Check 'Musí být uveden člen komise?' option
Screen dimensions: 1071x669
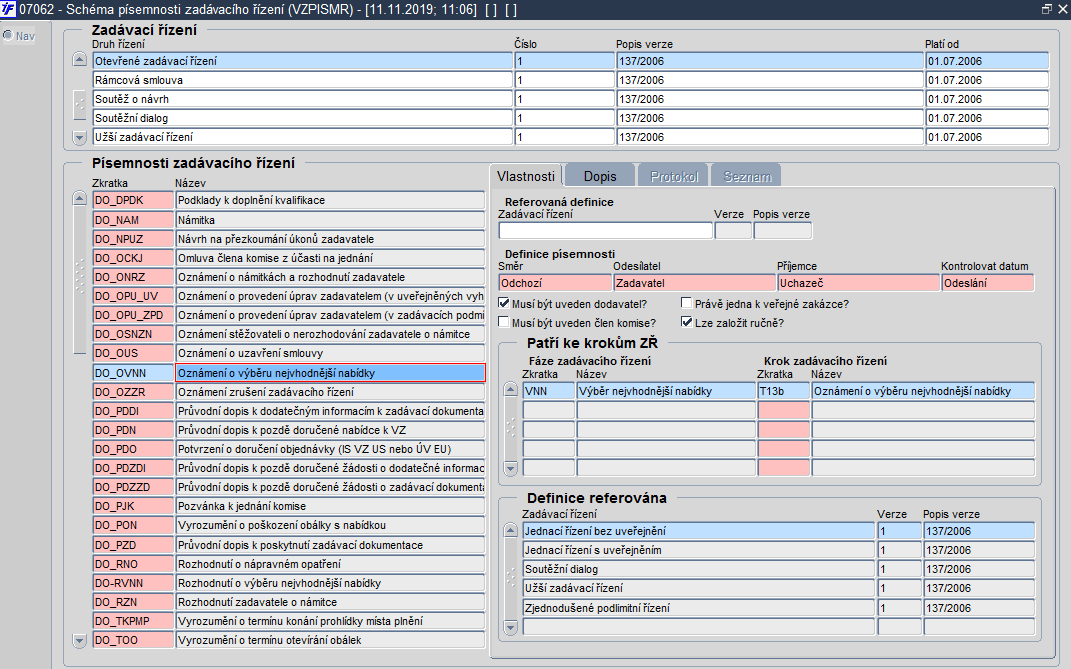[504, 323]
